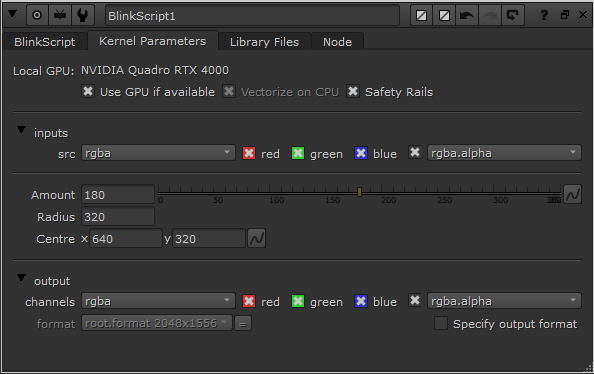This screenshot has height=374, width=594.
Task: Toggle src green channel checkbox
Action: click(x=298, y=153)
